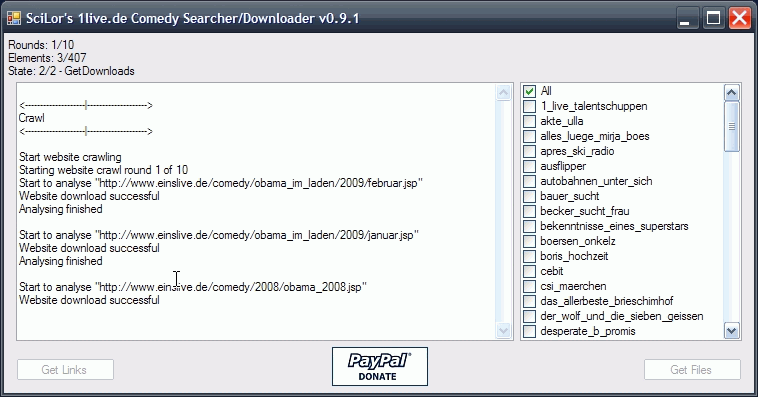
Task: Select the apres_ski_radio checkbox
Action: (x=530, y=151)
